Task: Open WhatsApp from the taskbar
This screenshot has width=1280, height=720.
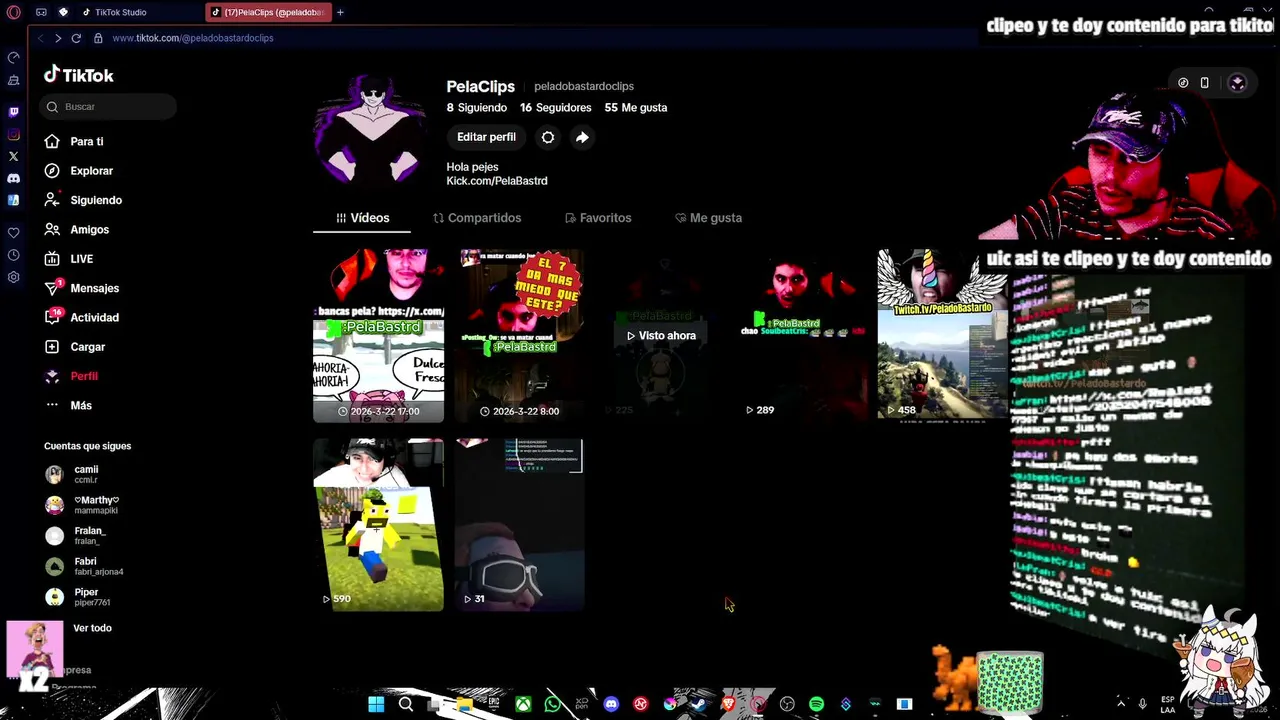Action: coord(553,704)
